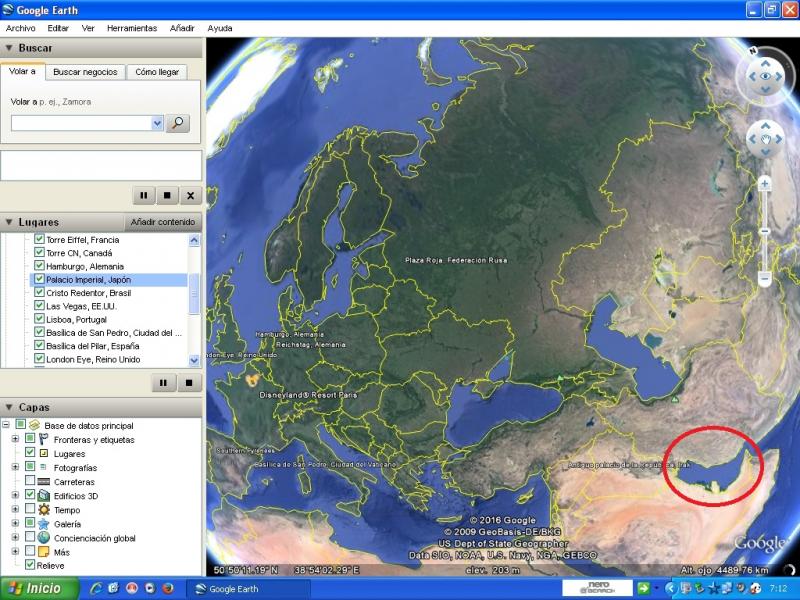This screenshot has width=800, height=600.
Task: Open the Ayuda menu
Action: click(x=220, y=28)
